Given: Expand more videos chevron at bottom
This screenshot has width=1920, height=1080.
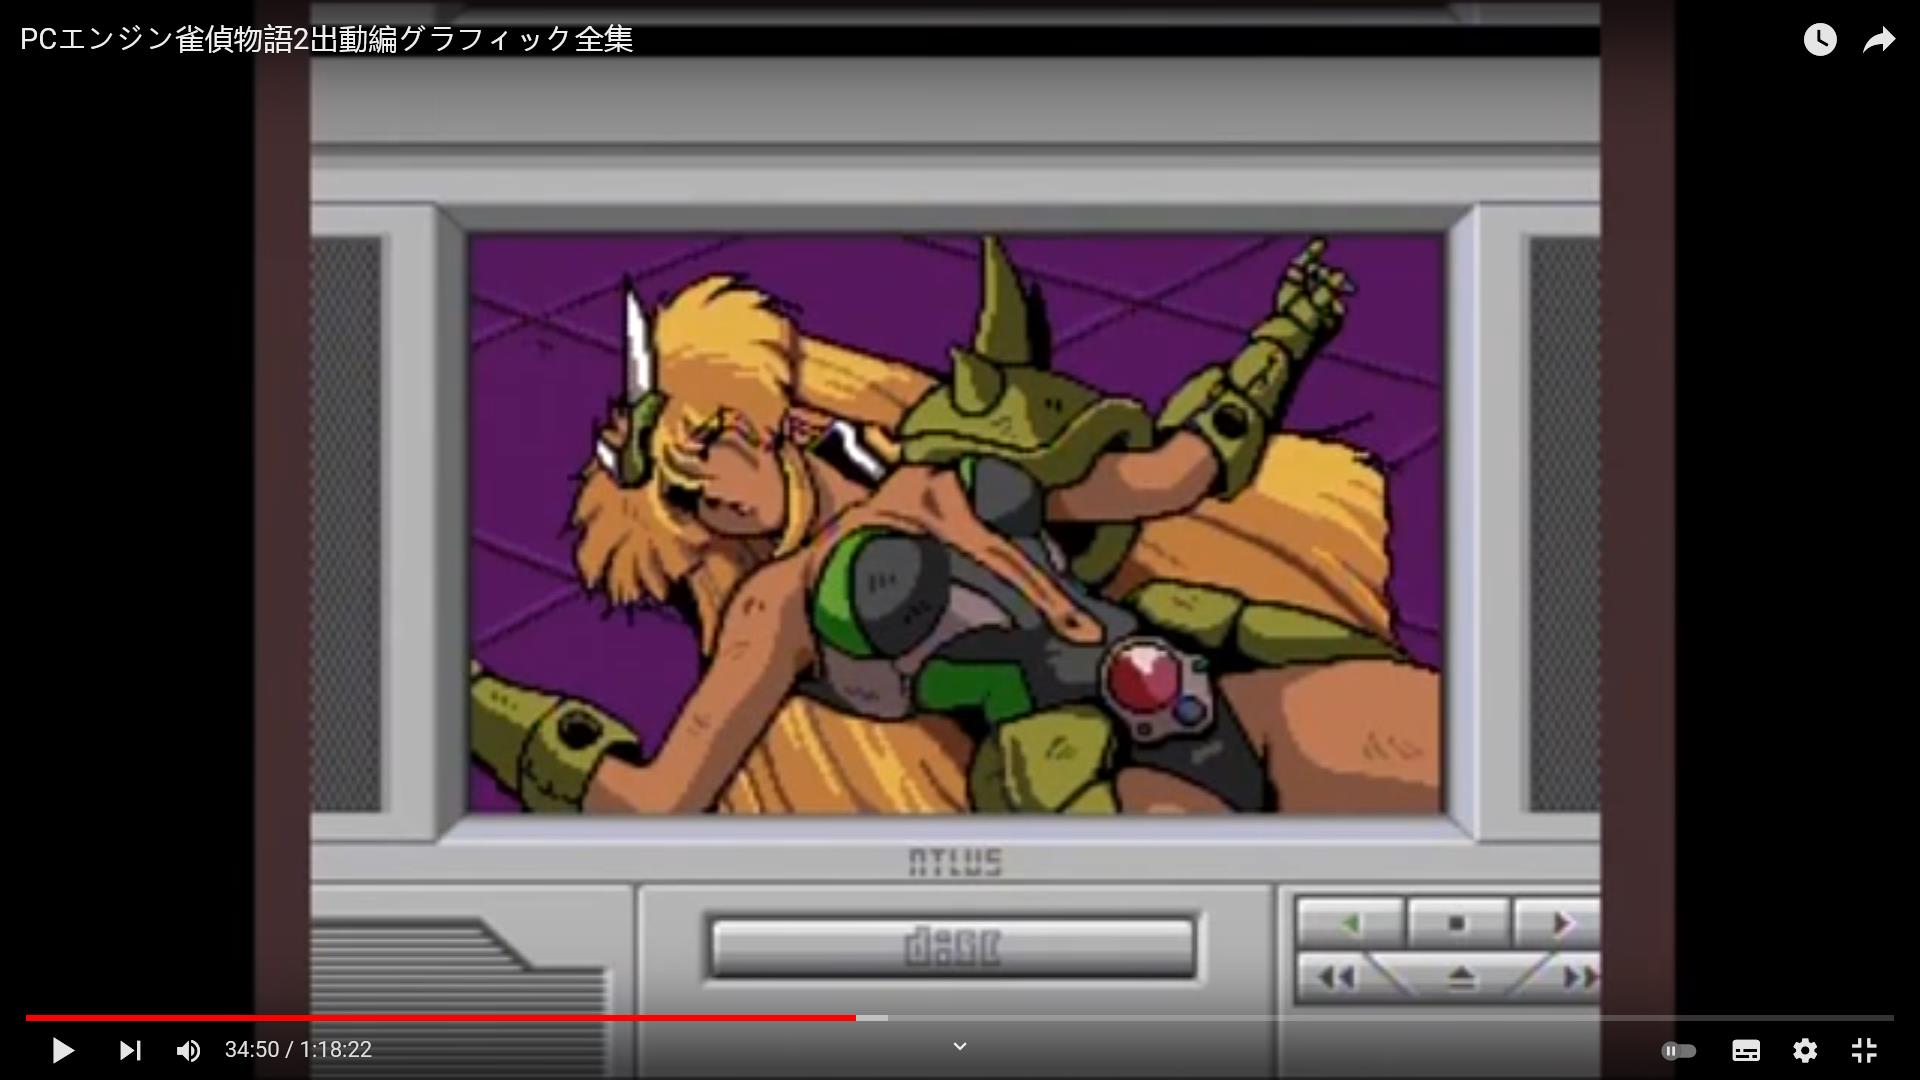Looking at the screenshot, I should click(959, 1046).
